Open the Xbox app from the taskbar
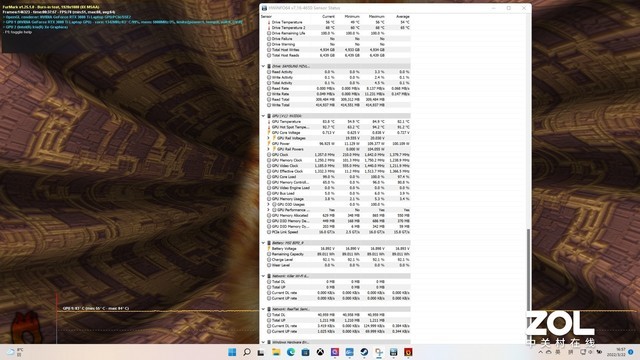 tap(320, 352)
